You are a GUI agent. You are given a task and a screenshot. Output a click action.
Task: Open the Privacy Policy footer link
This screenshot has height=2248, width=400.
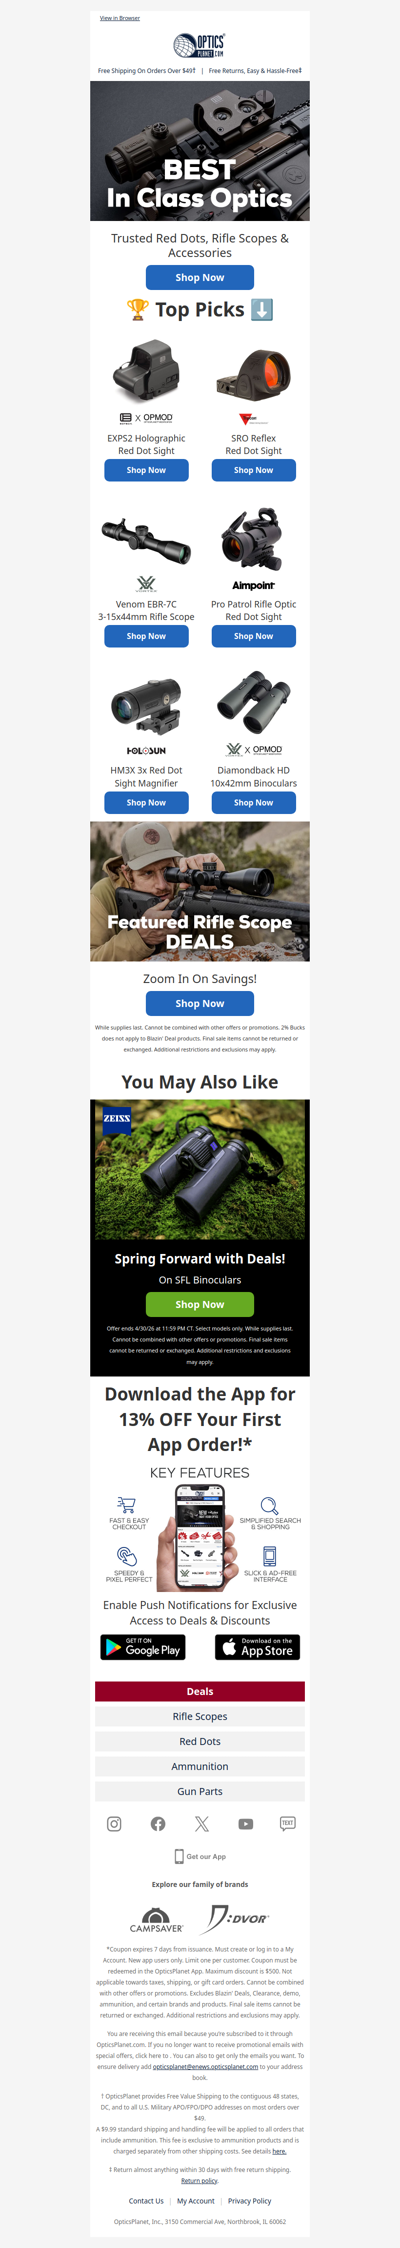tap(249, 2201)
